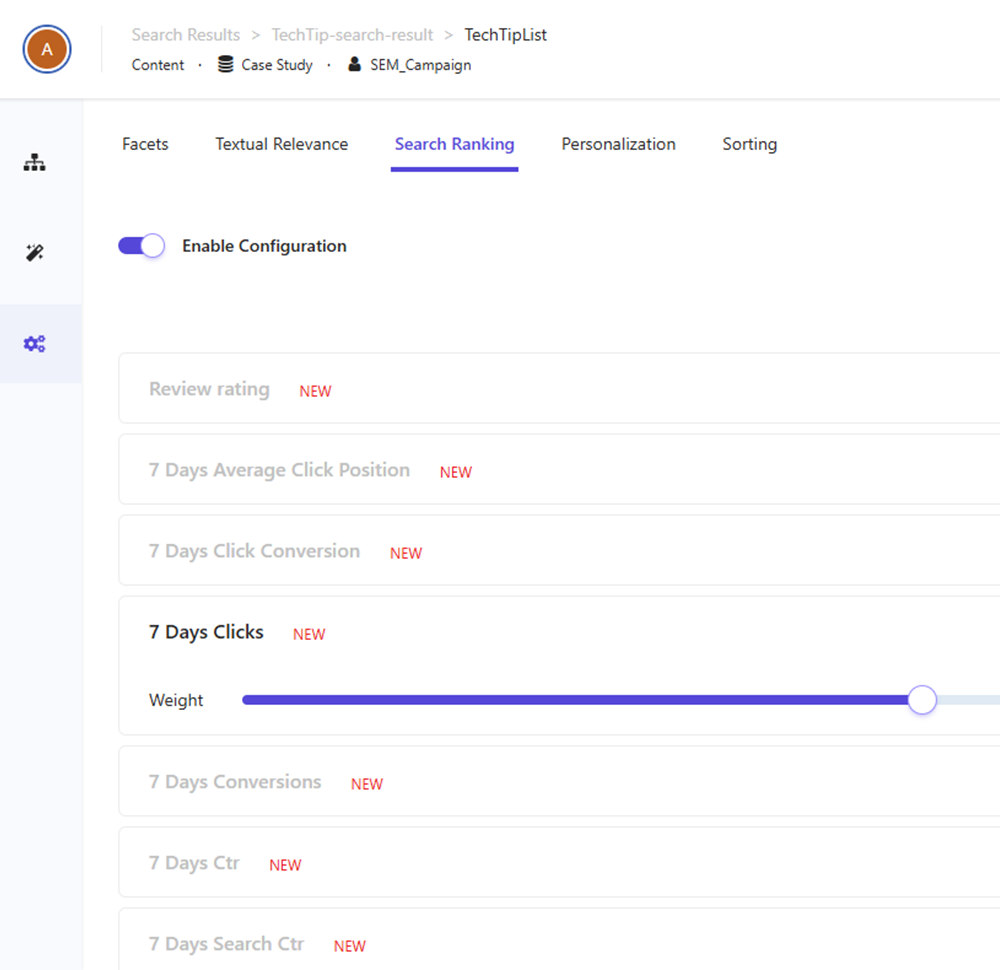The height and width of the screenshot is (970, 1000).
Task: Expand the 7 Days Search Ctr panel
Action: [x=559, y=941]
